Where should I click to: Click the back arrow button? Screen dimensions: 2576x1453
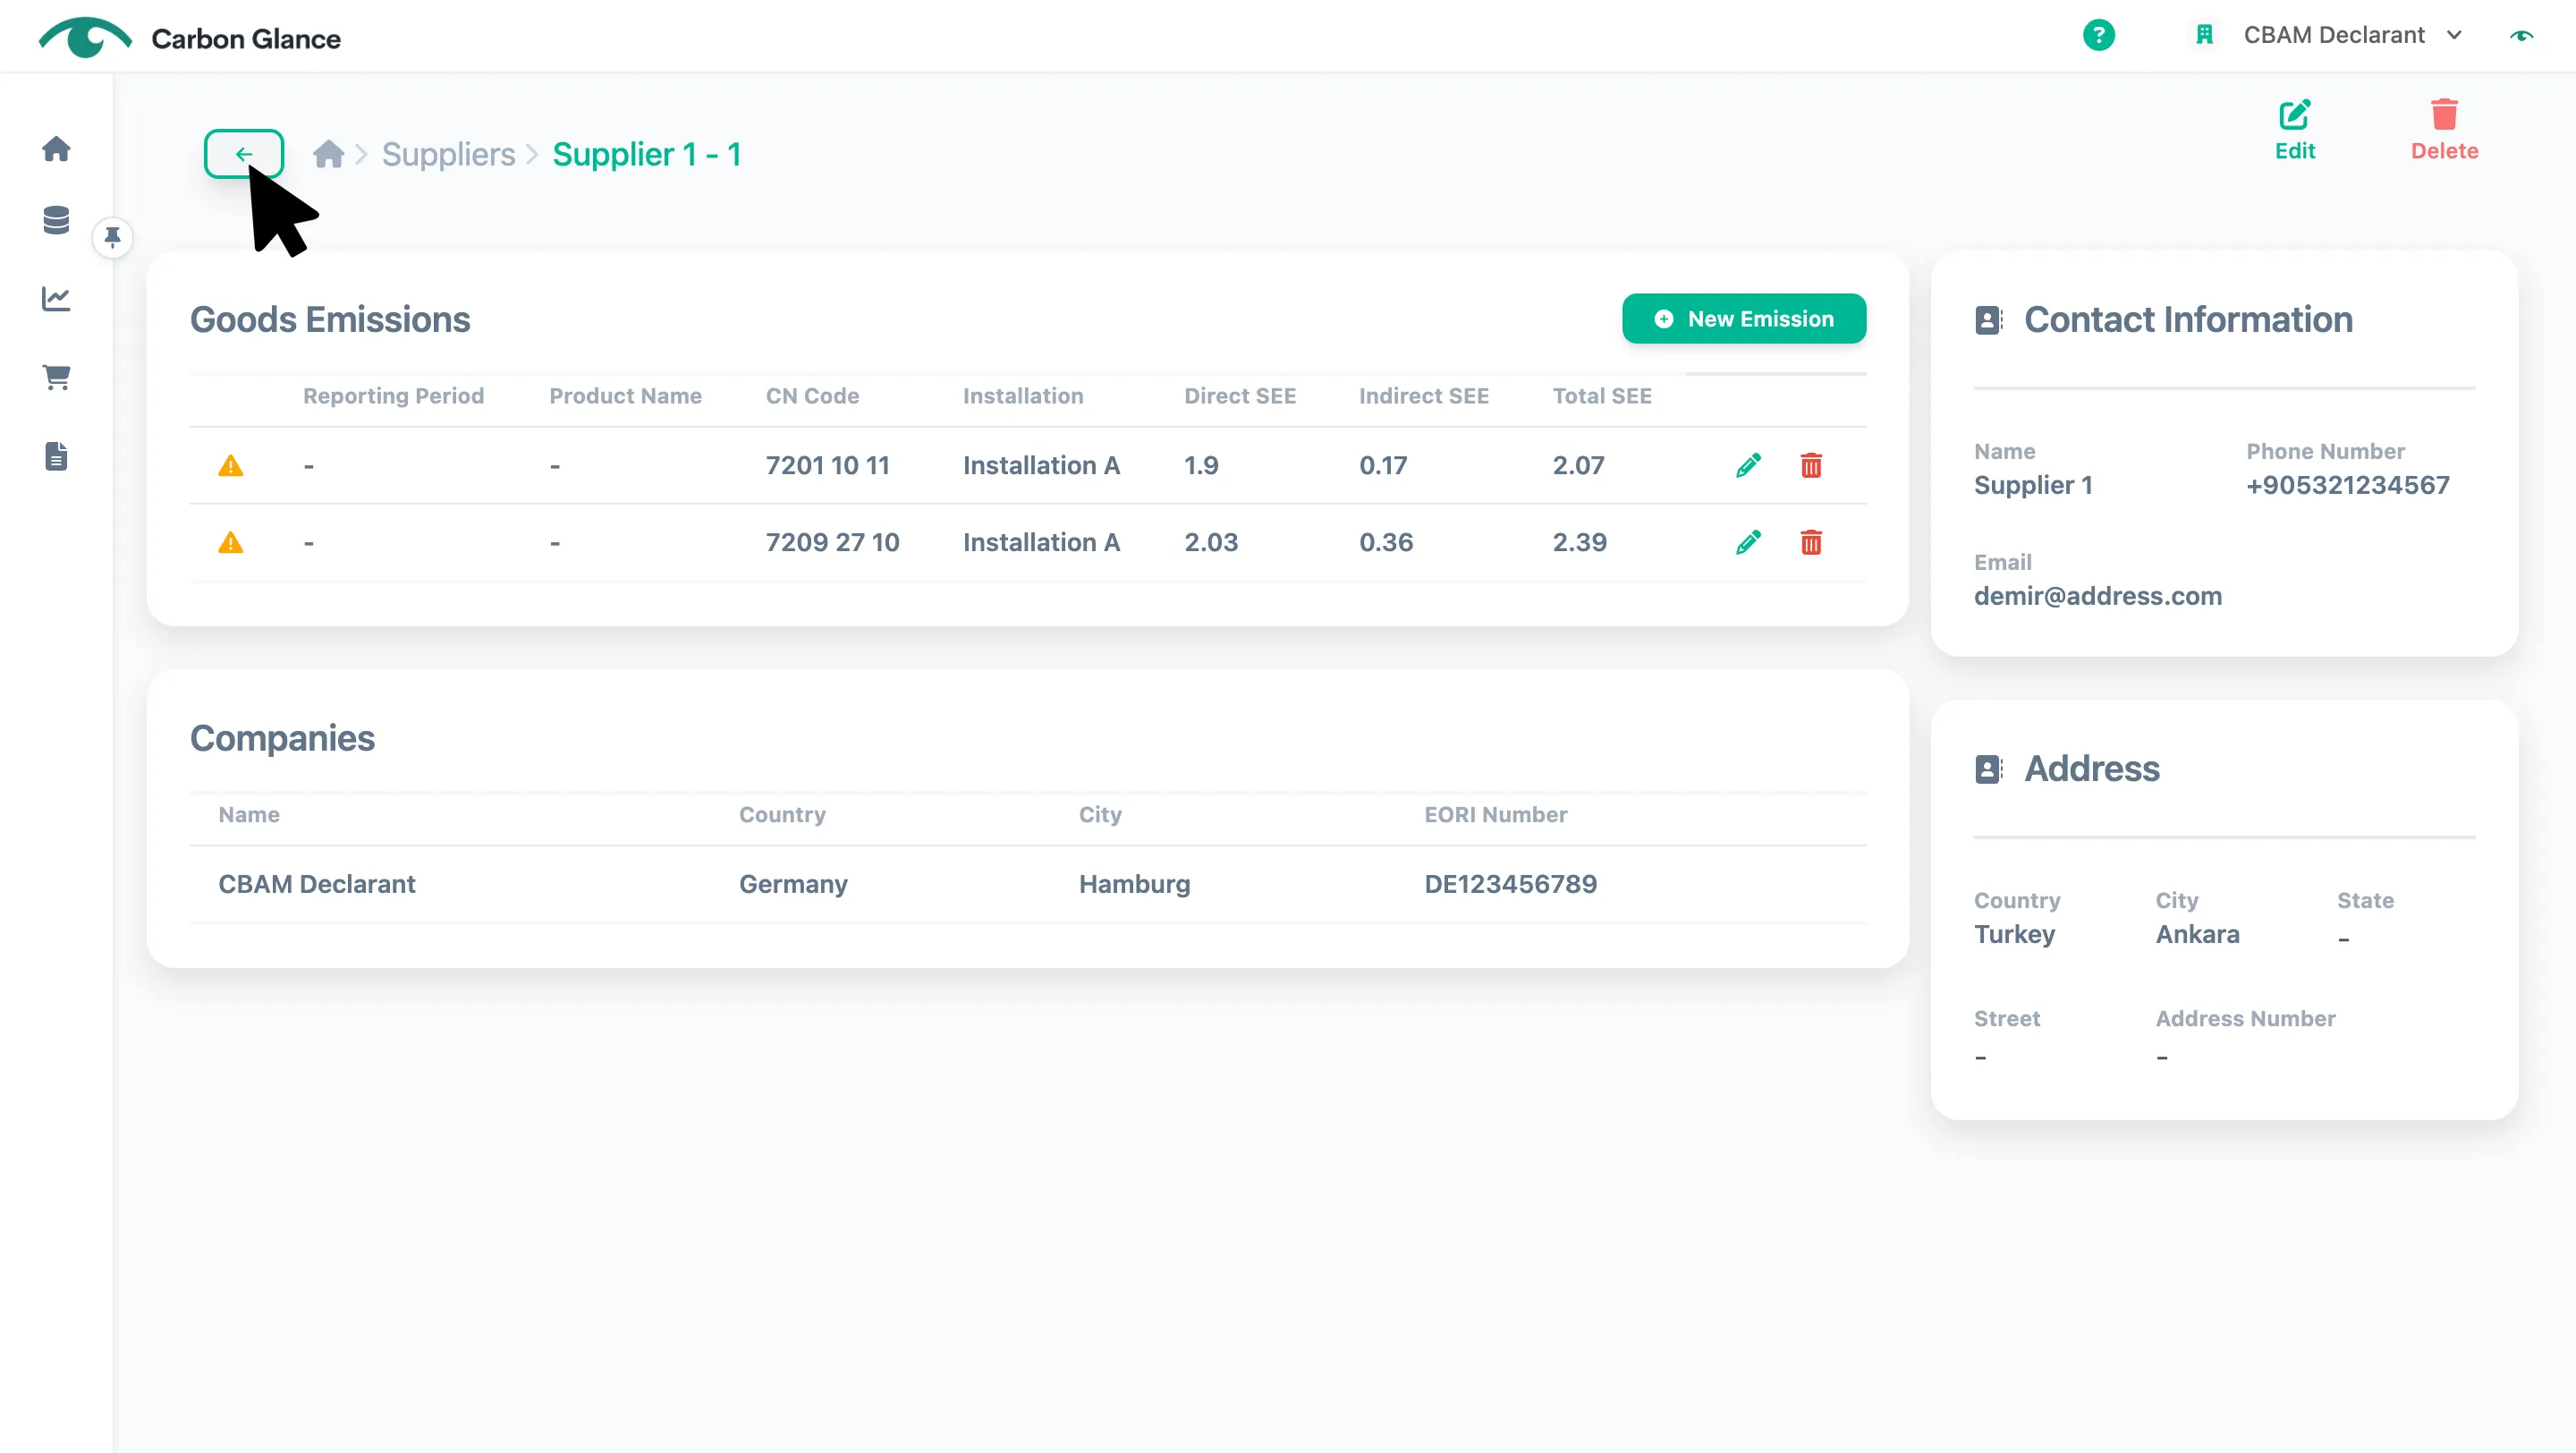(x=243, y=154)
